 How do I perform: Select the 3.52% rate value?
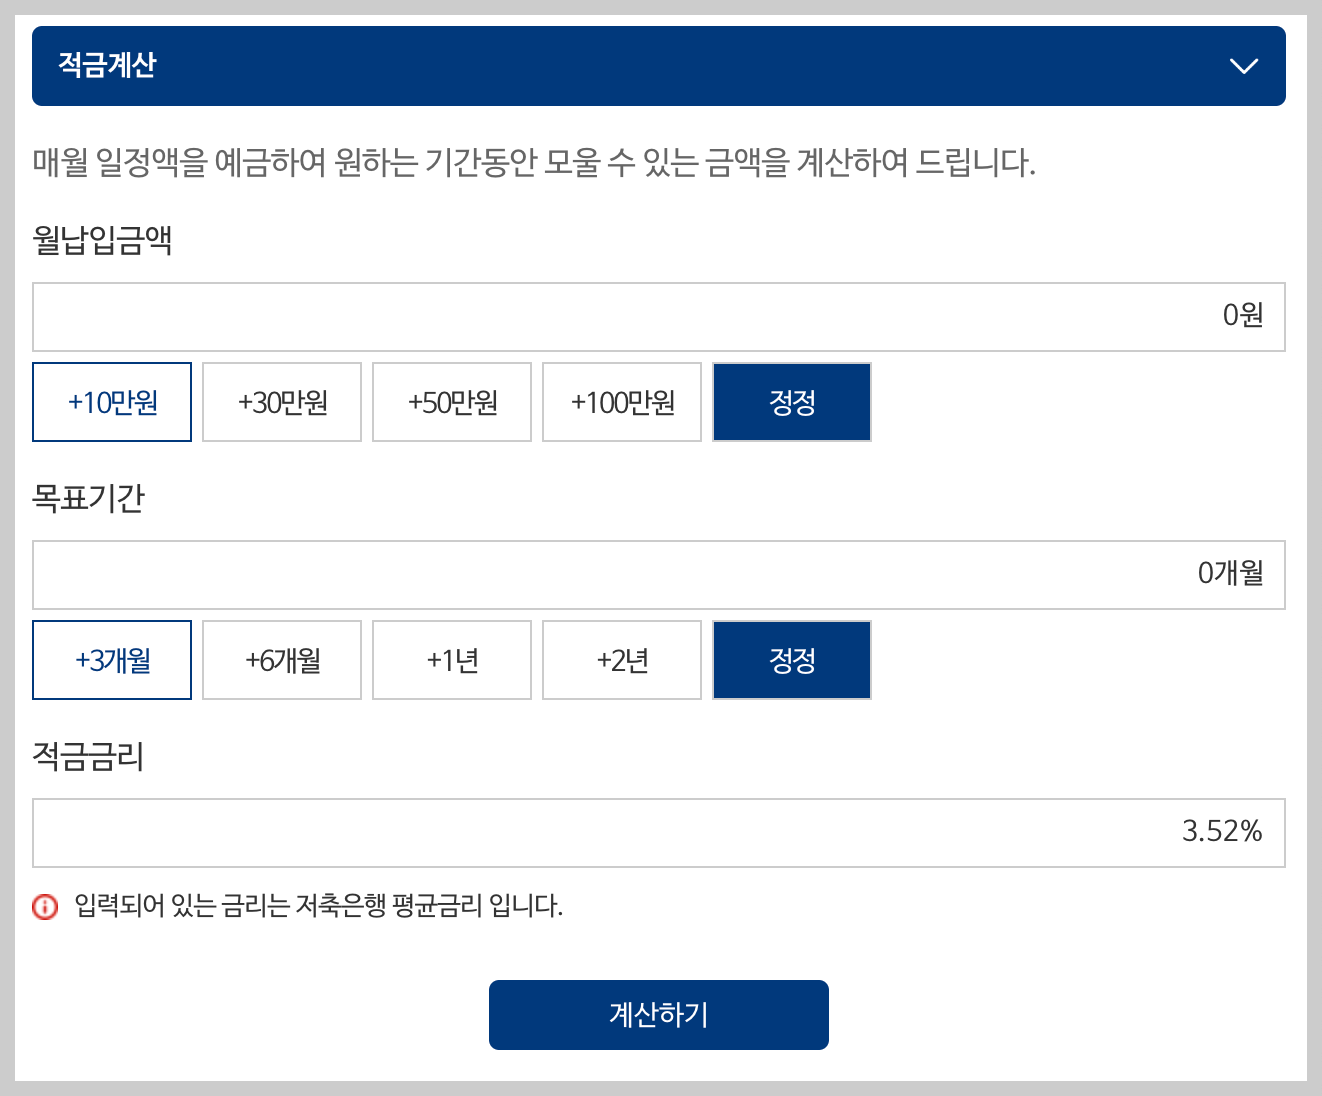pos(1222,830)
